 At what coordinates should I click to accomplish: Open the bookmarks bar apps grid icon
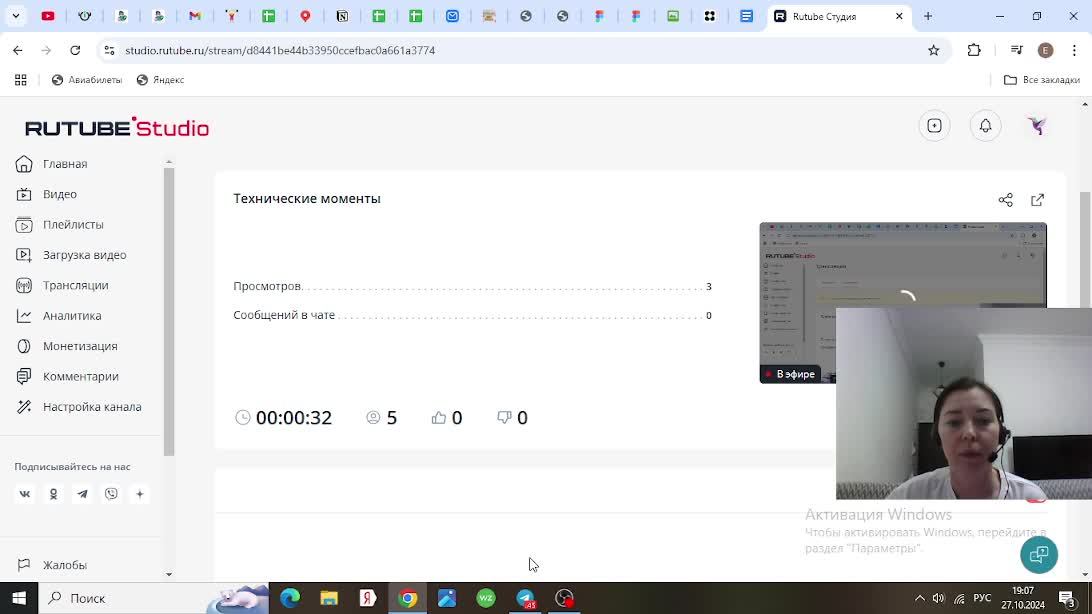pyautogui.click(x=21, y=80)
